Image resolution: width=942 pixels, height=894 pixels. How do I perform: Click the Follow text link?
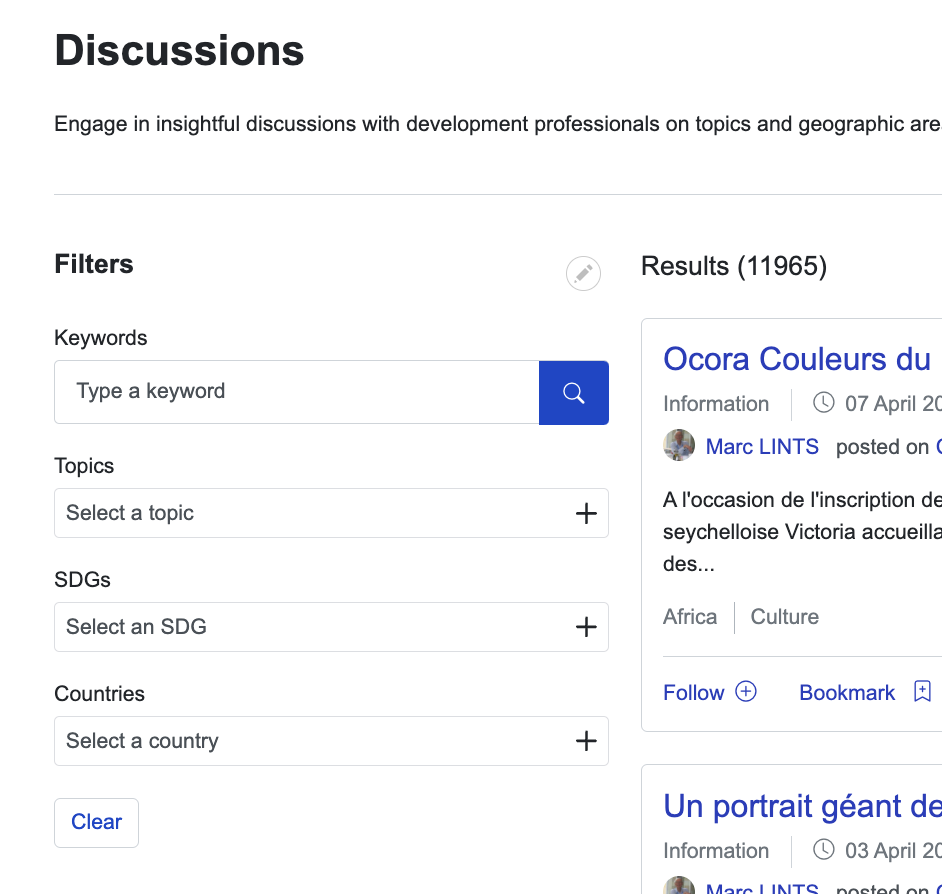tap(693, 693)
